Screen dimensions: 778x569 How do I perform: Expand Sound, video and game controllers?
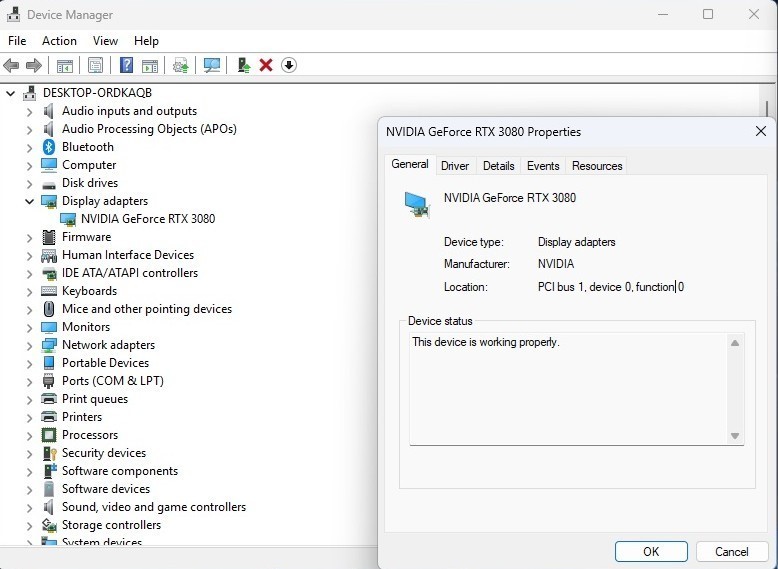[x=30, y=507]
